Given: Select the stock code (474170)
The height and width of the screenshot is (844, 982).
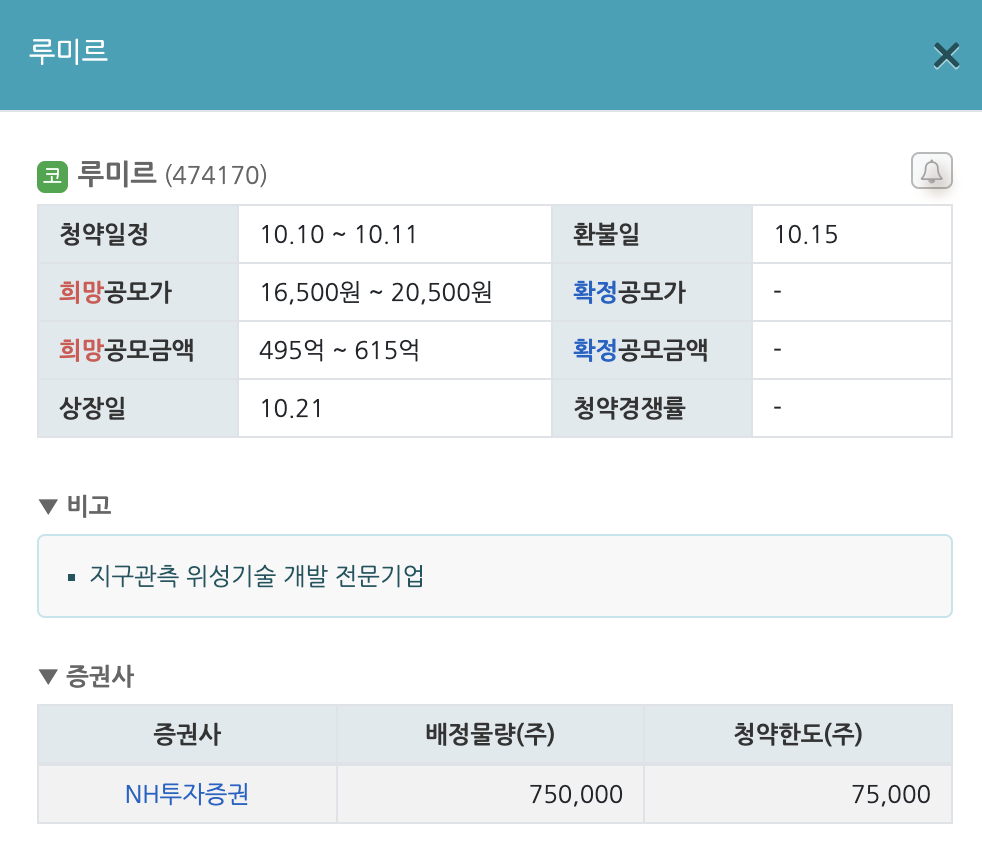Looking at the screenshot, I should click(216, 175).
